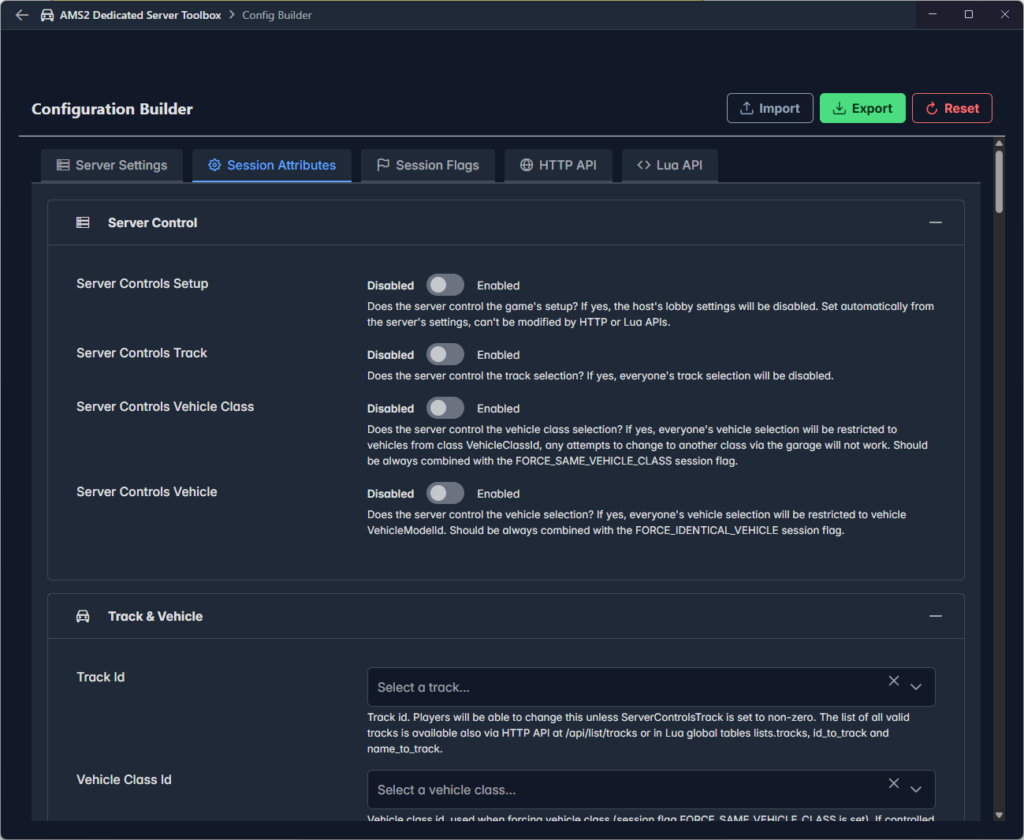
Task: Expand the Vehicle Class Id dropdown chevron
Action: [916, 789]
